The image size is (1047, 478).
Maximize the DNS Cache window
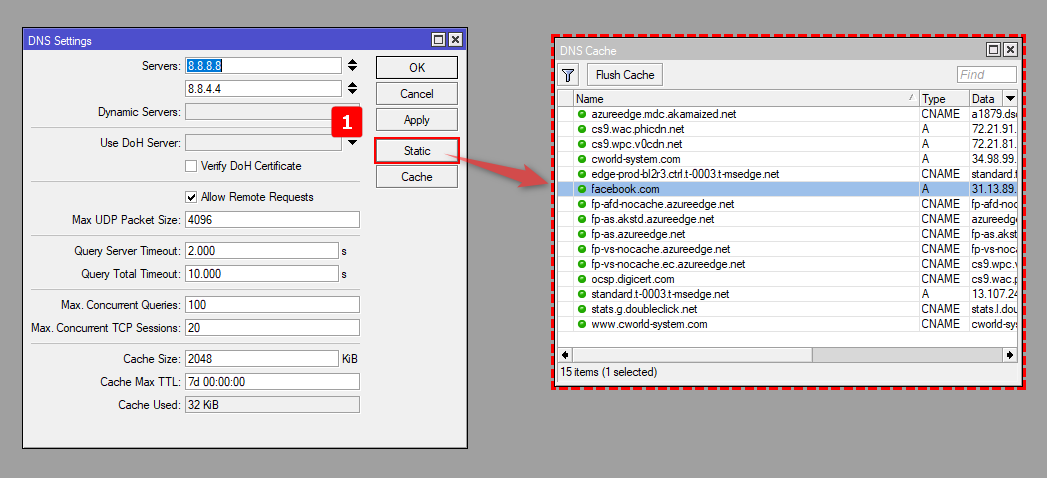993,49
